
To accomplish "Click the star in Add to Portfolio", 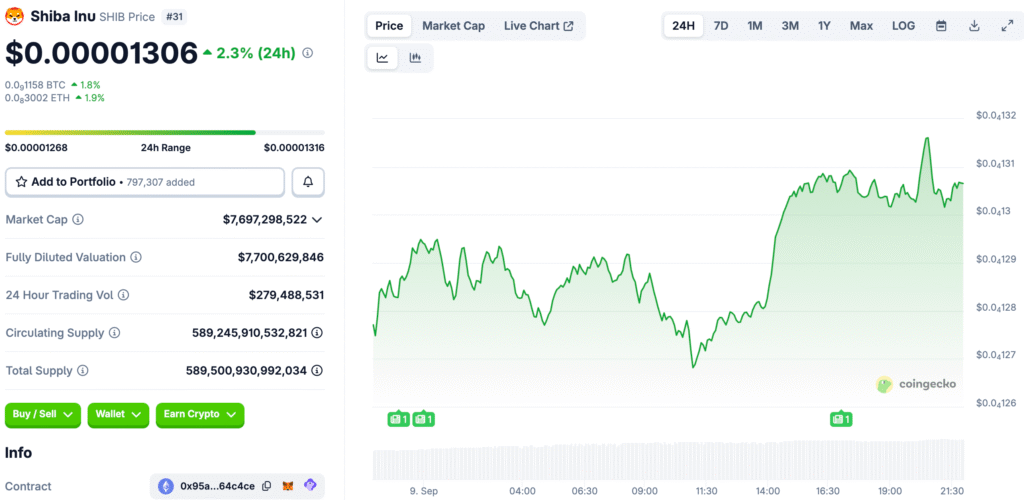I will coord(21,182).
